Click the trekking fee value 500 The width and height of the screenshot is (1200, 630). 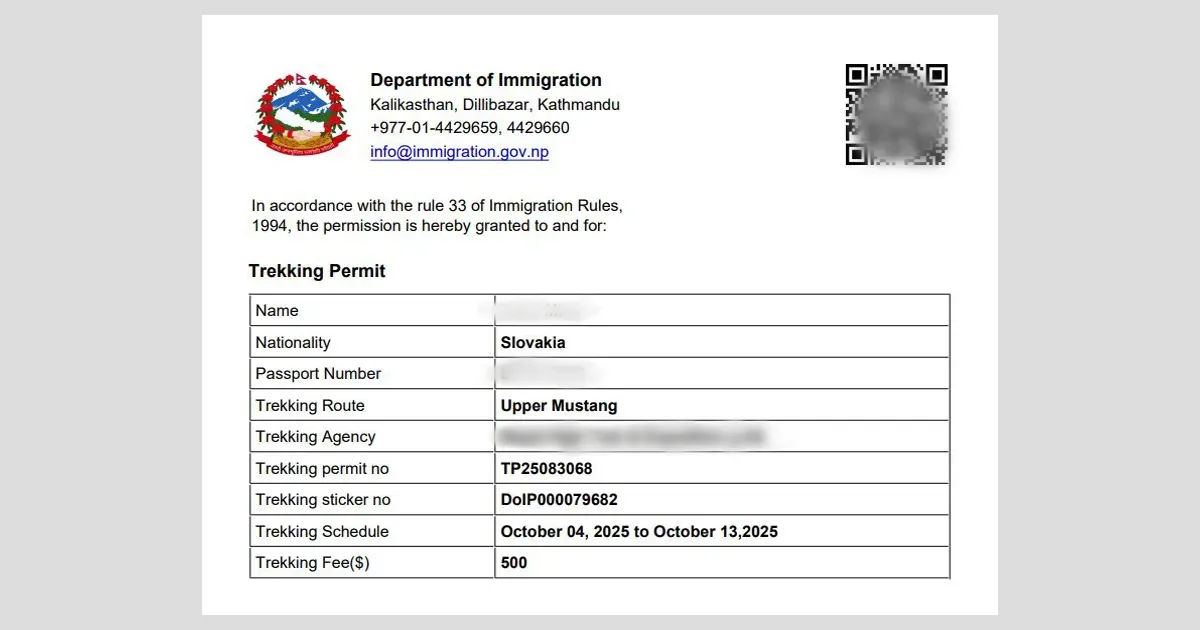pyautogui.click(x=514, y=563)
